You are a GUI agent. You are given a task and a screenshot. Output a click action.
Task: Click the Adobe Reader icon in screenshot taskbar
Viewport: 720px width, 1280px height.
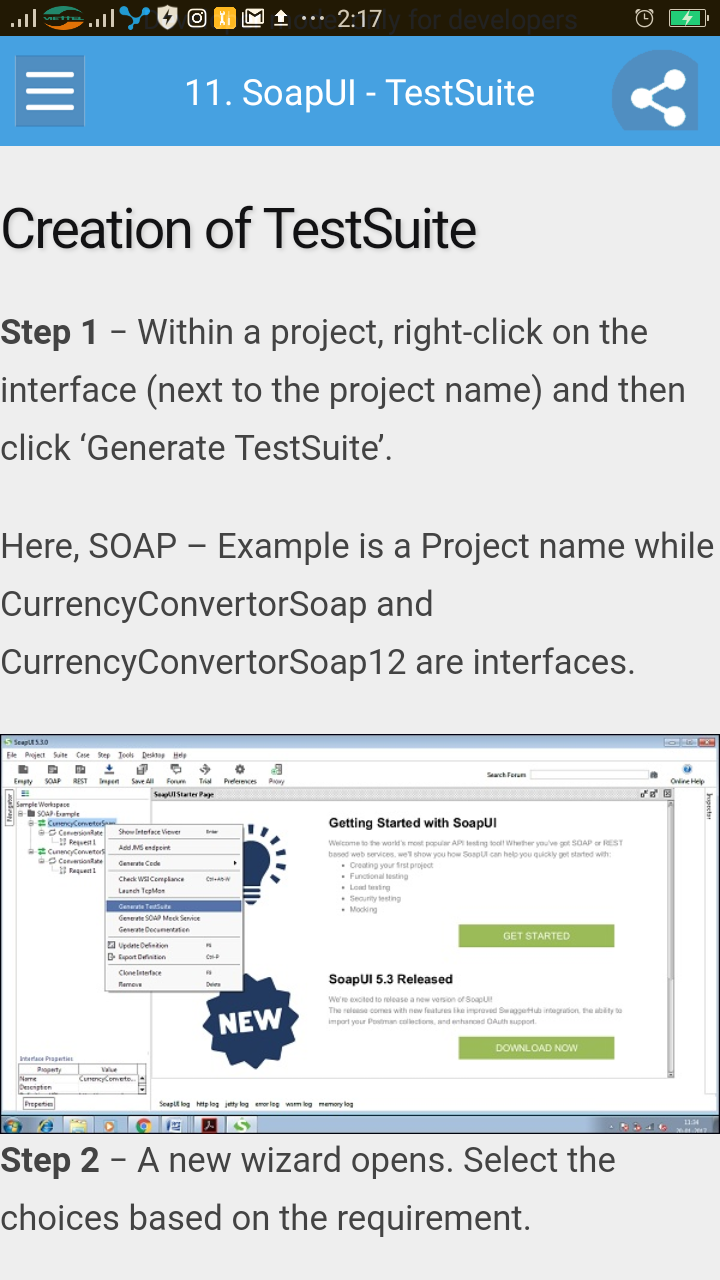click(209, 1126)
